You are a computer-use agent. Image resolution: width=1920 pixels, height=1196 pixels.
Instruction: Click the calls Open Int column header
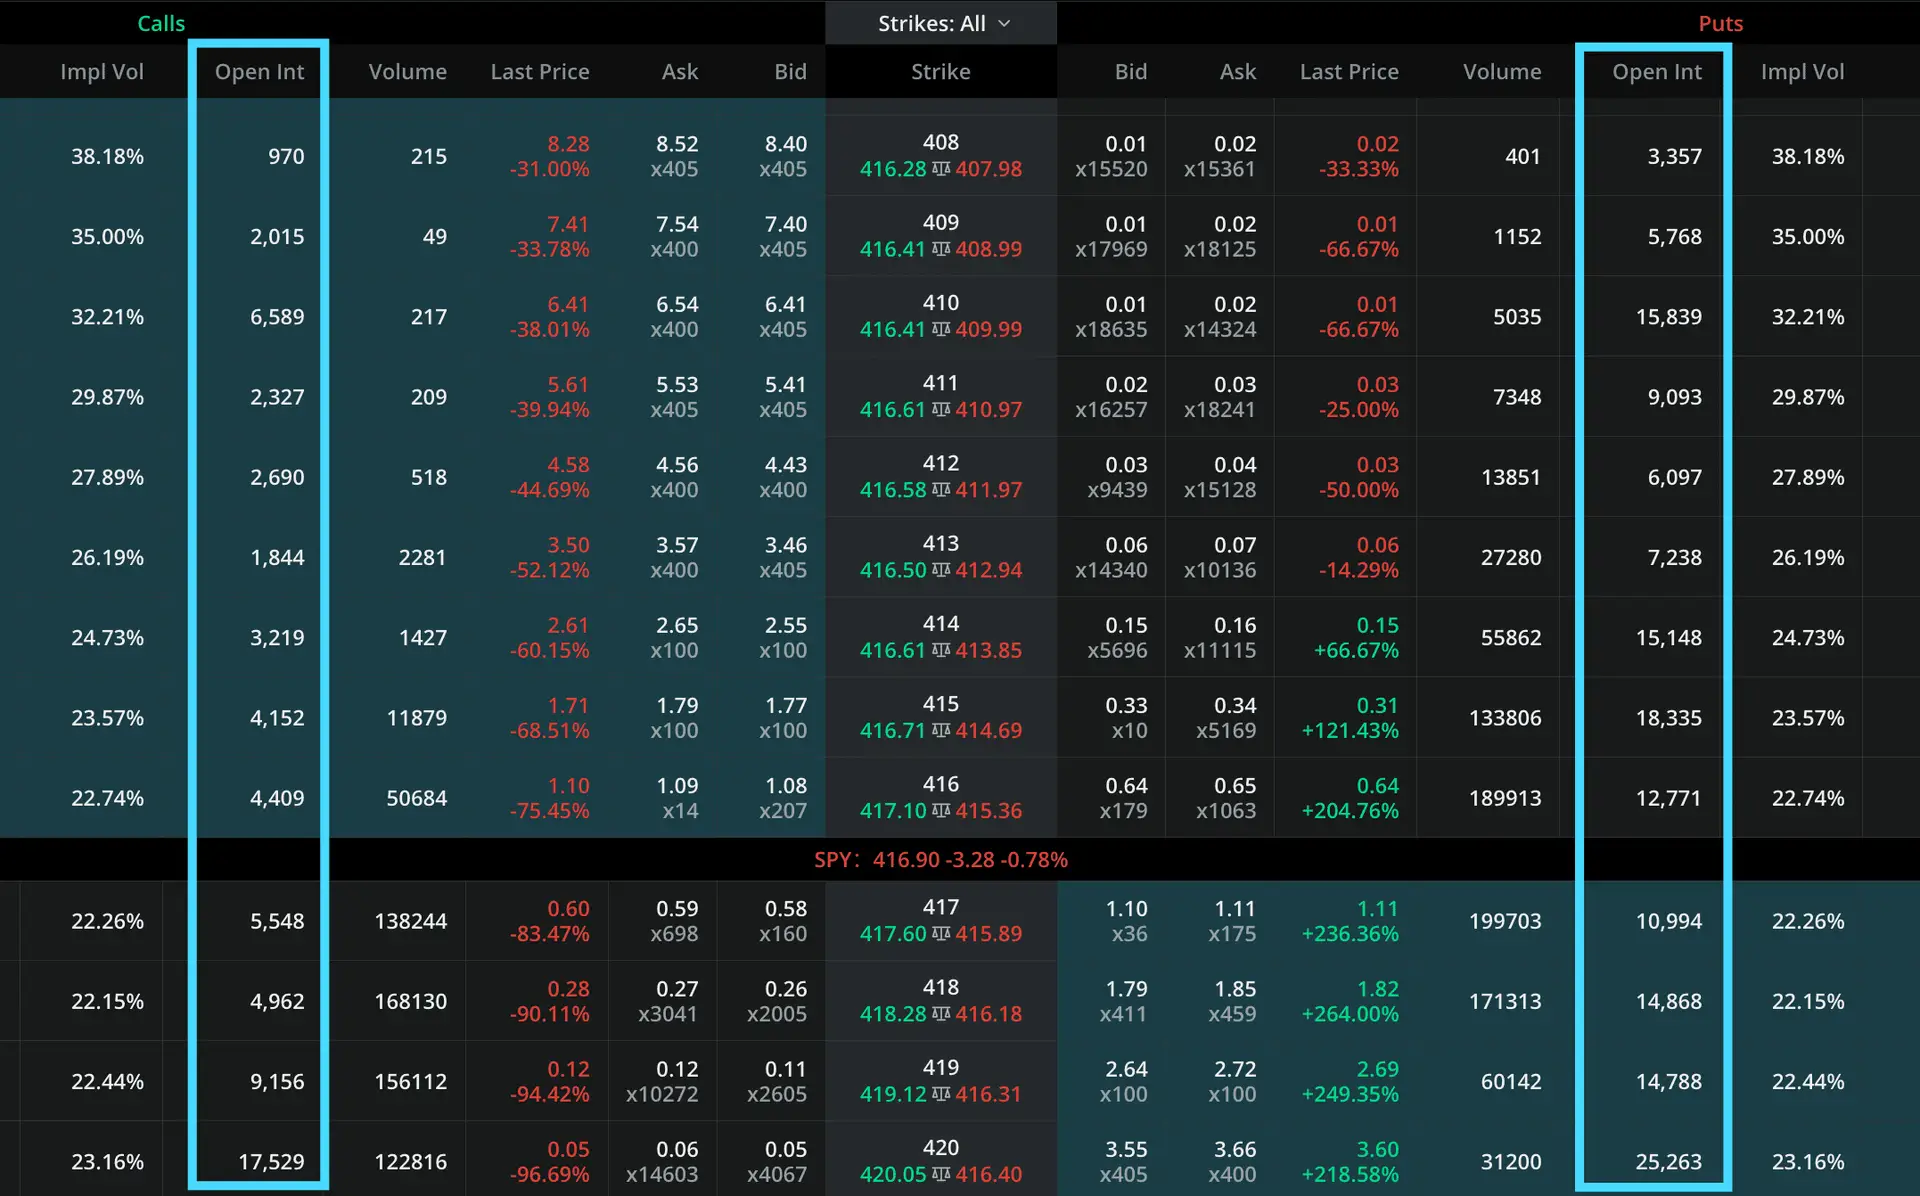[259, 72]
